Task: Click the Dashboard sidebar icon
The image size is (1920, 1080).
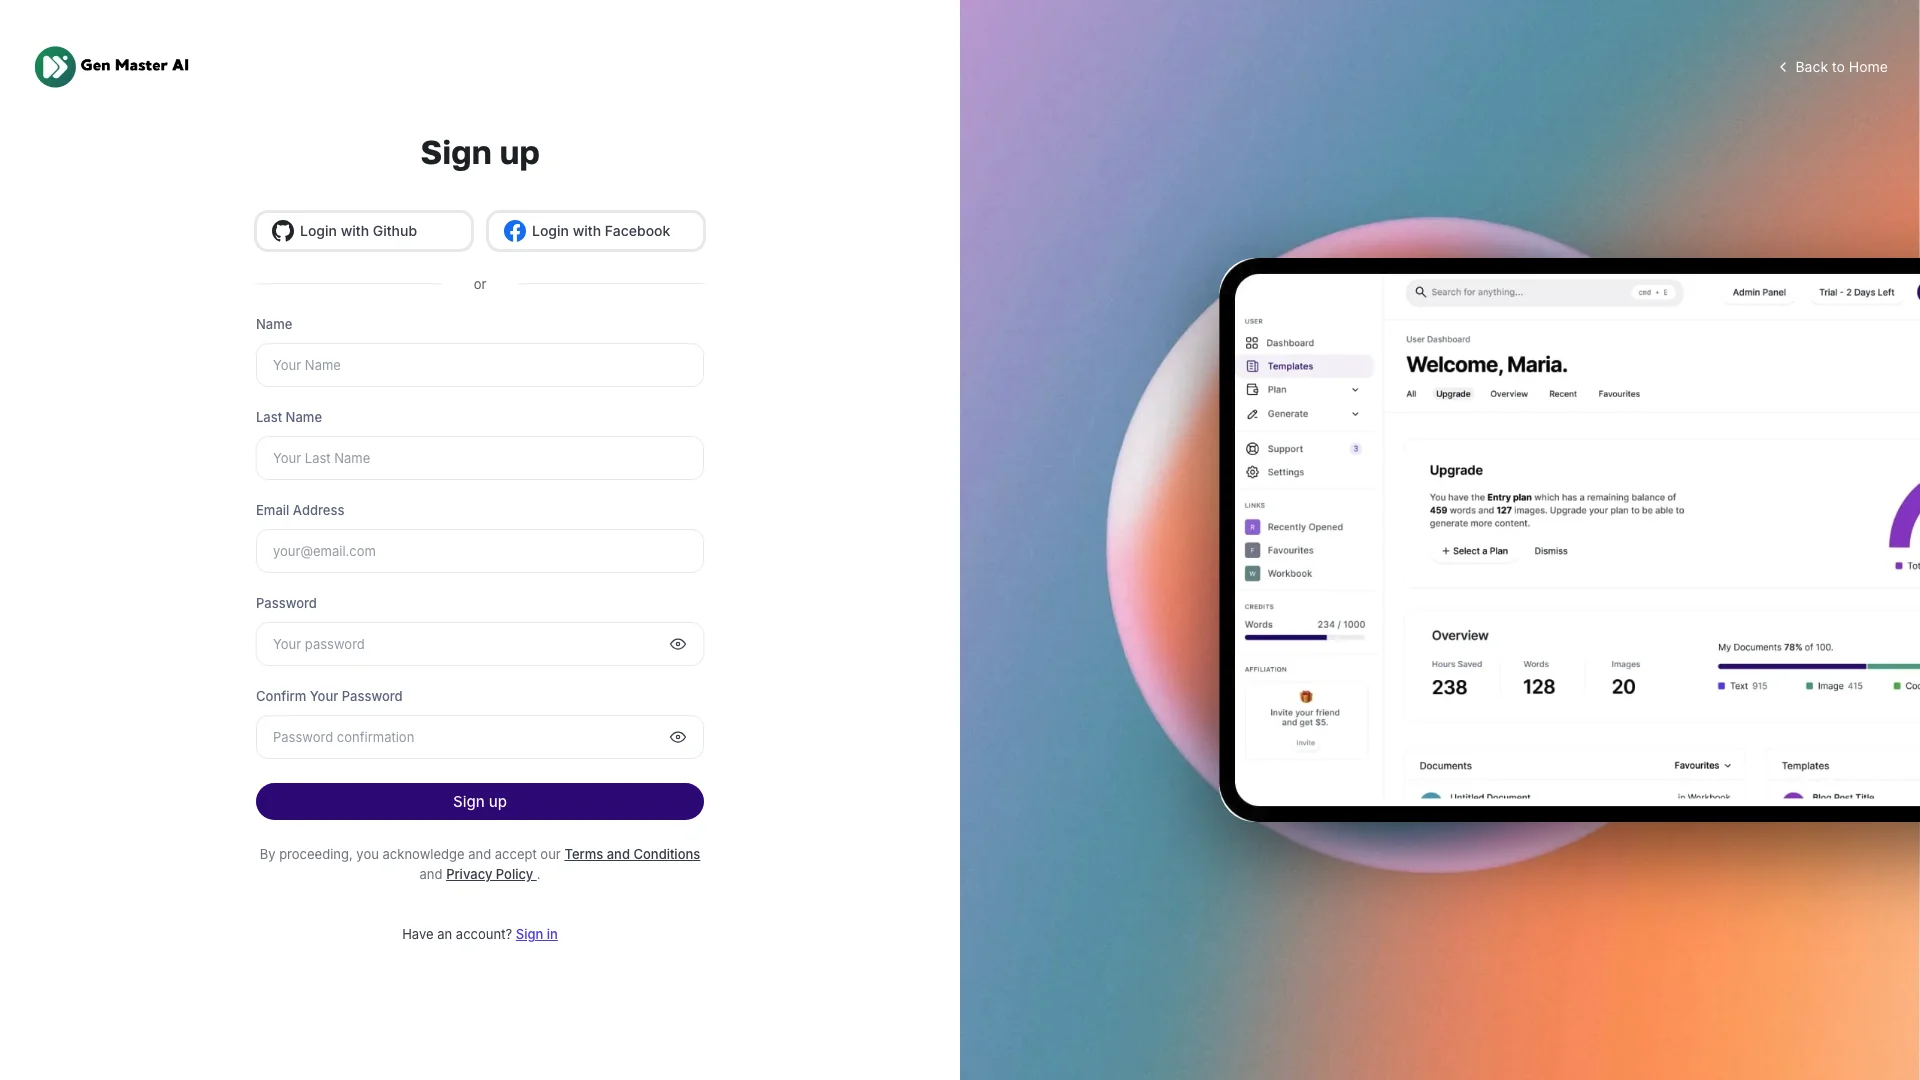Action: [x=1251, y=343]
